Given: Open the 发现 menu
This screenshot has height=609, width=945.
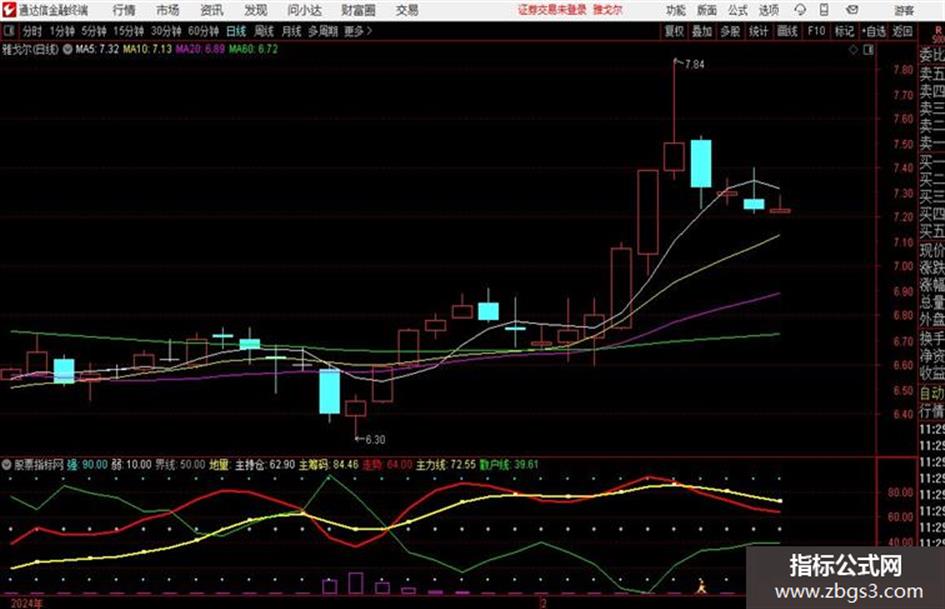Looking at the screenshot, I should [x=256, y=10].
